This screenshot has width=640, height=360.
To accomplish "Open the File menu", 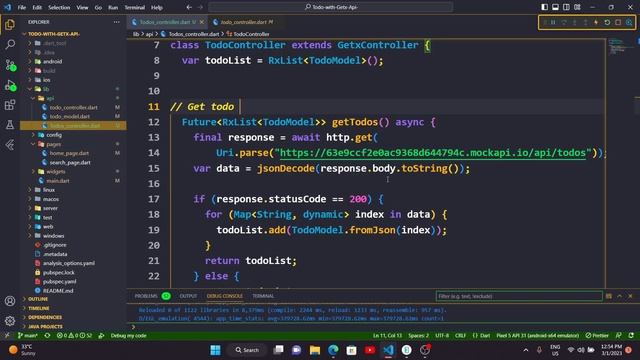I will (22, 7).
